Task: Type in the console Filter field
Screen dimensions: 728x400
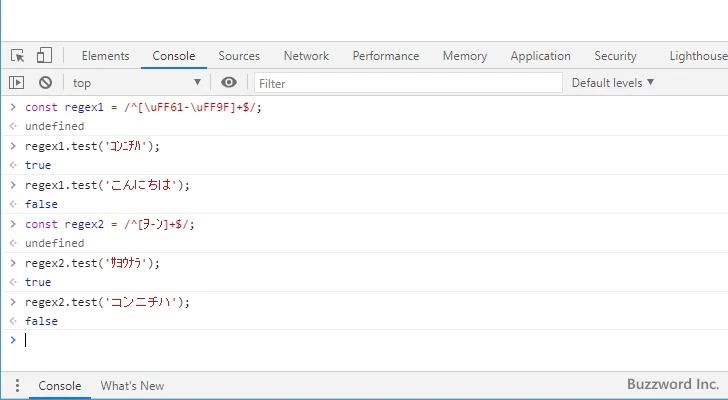Action: pyautogui.click(x=405, y=83)
